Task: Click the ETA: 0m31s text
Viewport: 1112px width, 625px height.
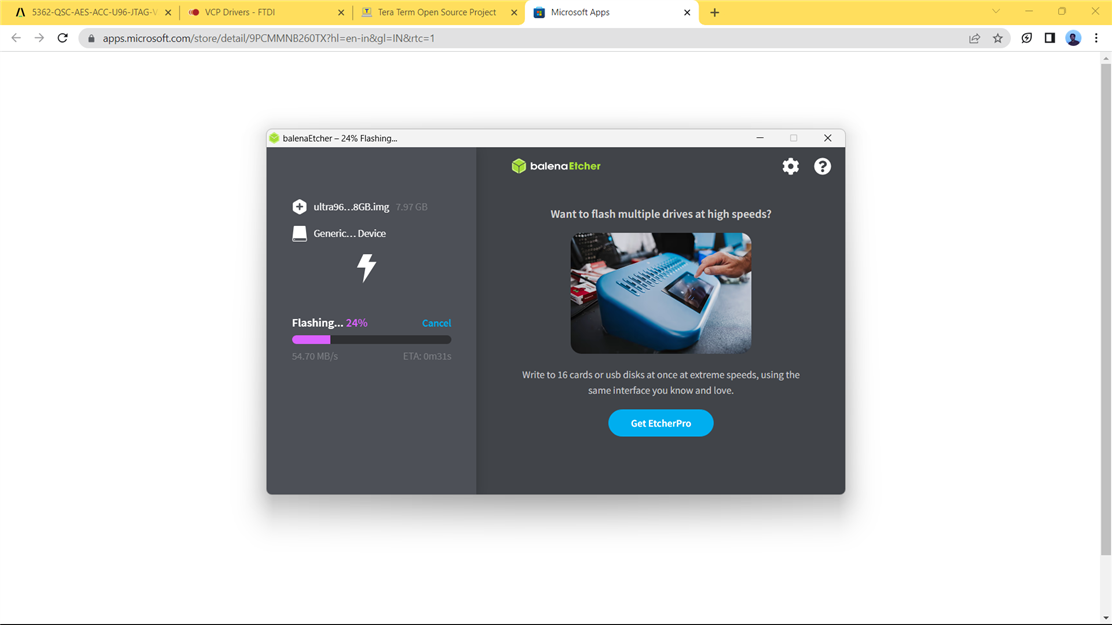Action: (427, 356)
